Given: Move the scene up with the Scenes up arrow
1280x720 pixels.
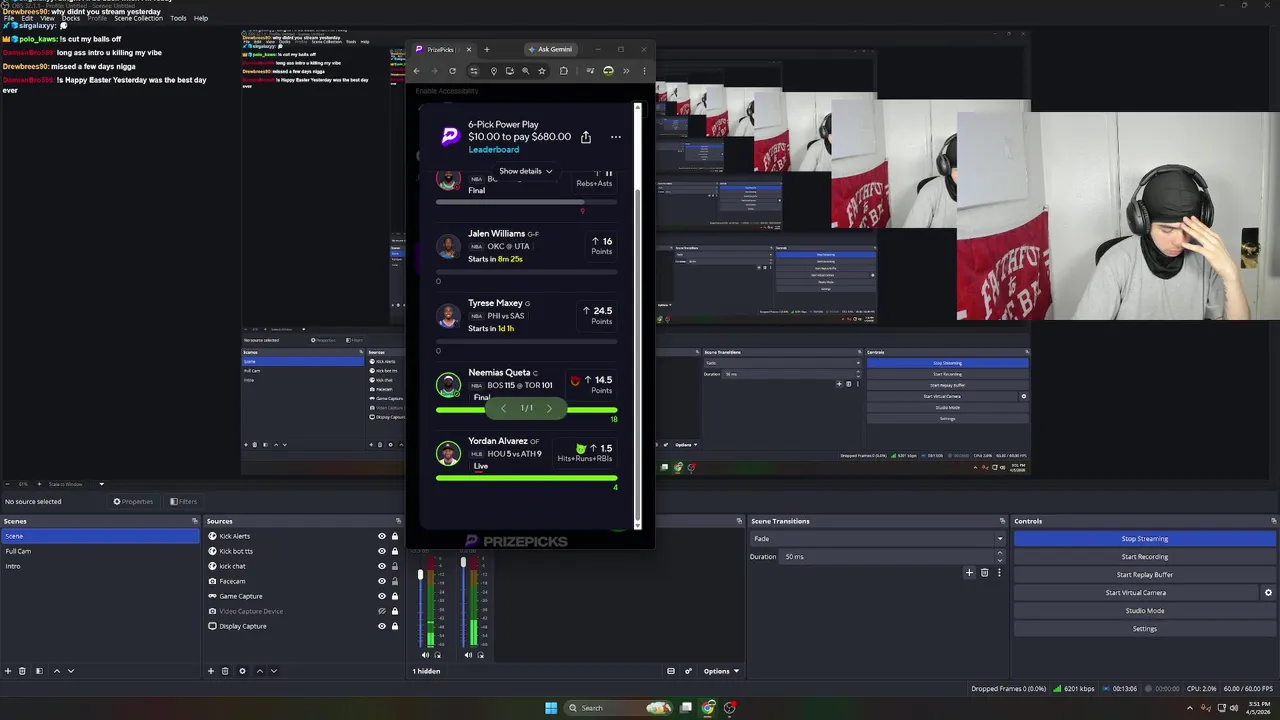Looking at the screenshot, I should [x=56, y=671].
